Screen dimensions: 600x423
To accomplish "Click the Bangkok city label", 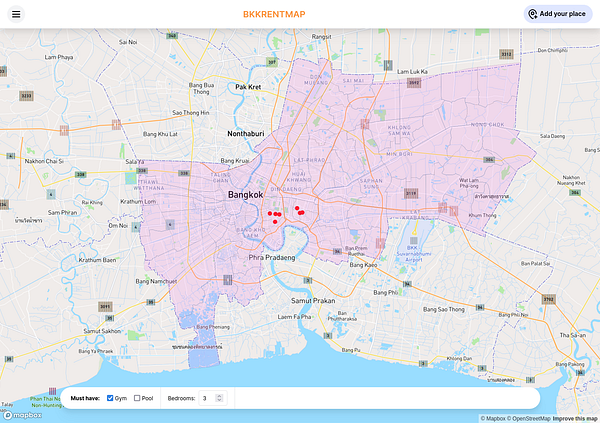I will click(x=245, y=194).
